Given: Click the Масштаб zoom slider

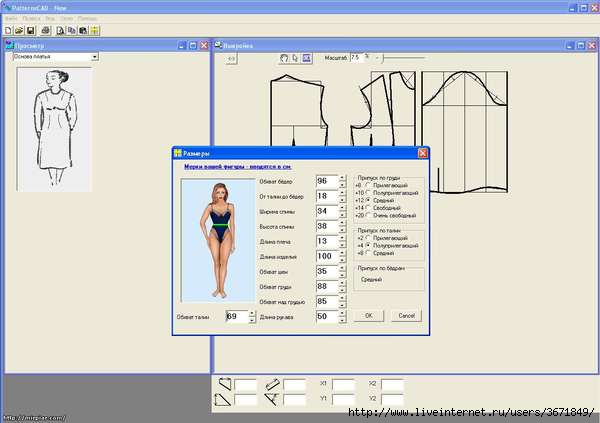Looking at the screenshot, I should pos(404,58).
